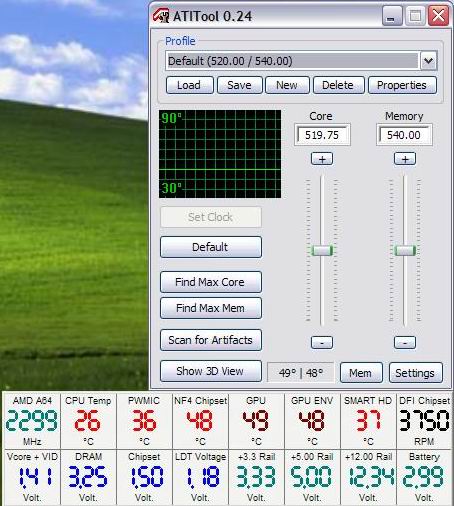Viewport: 454px width, 506px height.
Task: Click the Memory clock value field
Action: tap(404, 135)
